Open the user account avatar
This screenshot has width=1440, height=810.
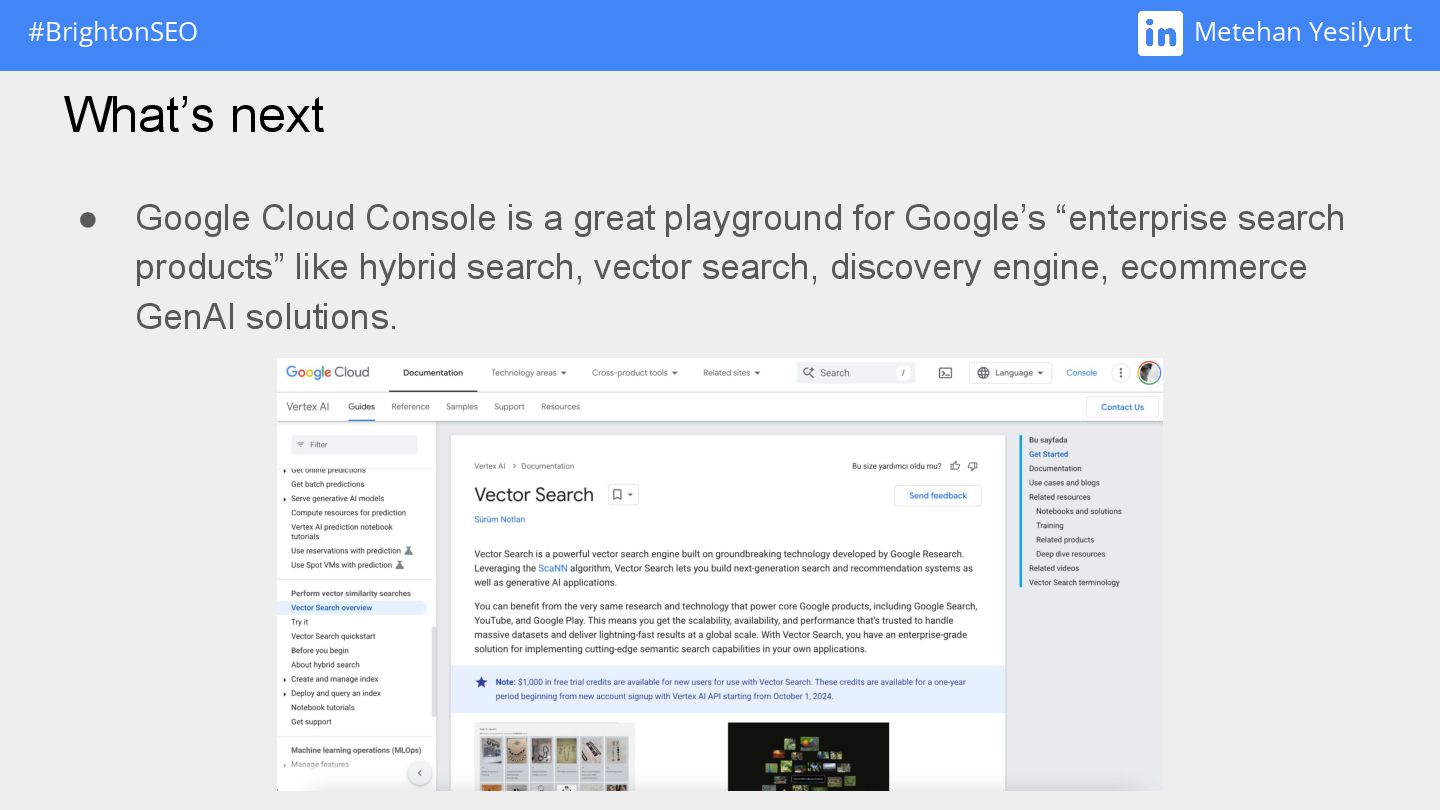1149,373
